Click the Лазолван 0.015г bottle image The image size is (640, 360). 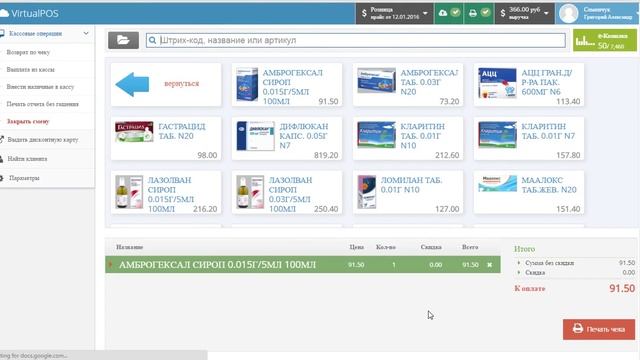tap(129, 192)
